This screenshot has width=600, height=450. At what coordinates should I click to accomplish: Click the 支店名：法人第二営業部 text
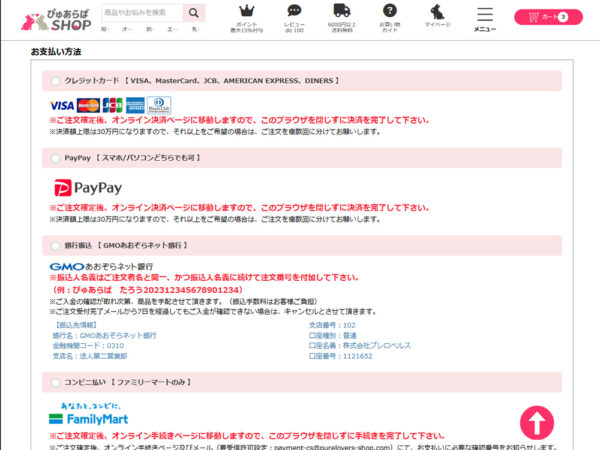(90, 356)
